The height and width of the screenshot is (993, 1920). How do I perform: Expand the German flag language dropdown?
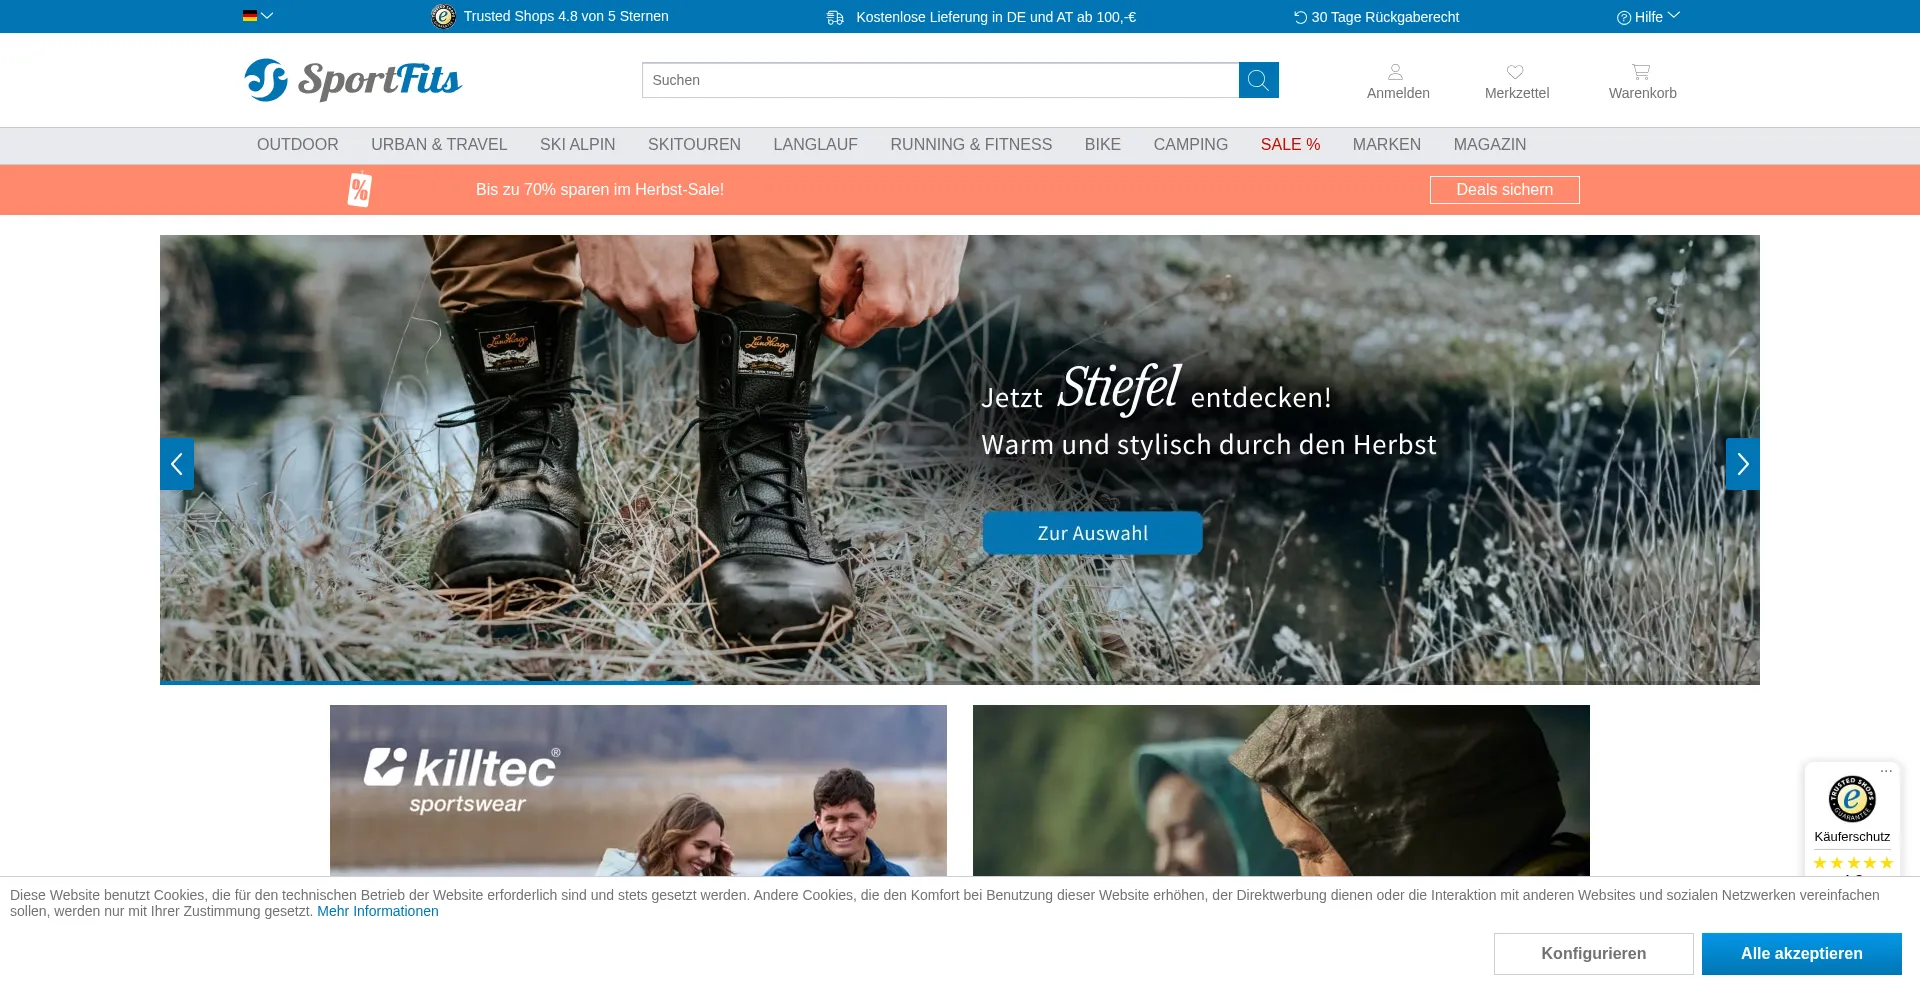tap(257, 16)
